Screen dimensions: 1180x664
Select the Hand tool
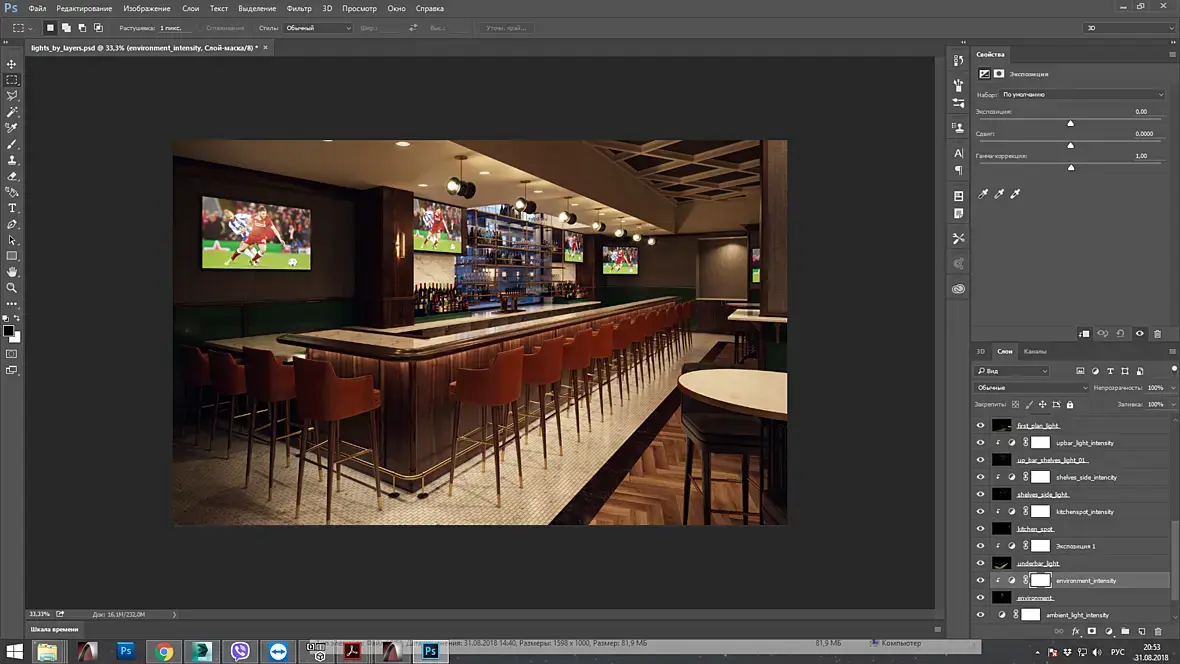point(12,272)
